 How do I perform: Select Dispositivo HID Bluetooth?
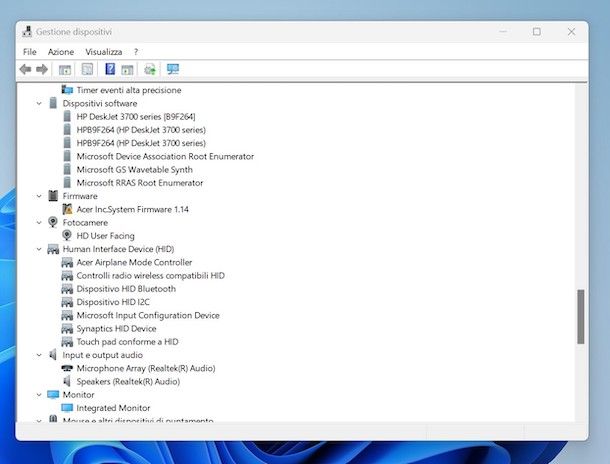(126, 289)
